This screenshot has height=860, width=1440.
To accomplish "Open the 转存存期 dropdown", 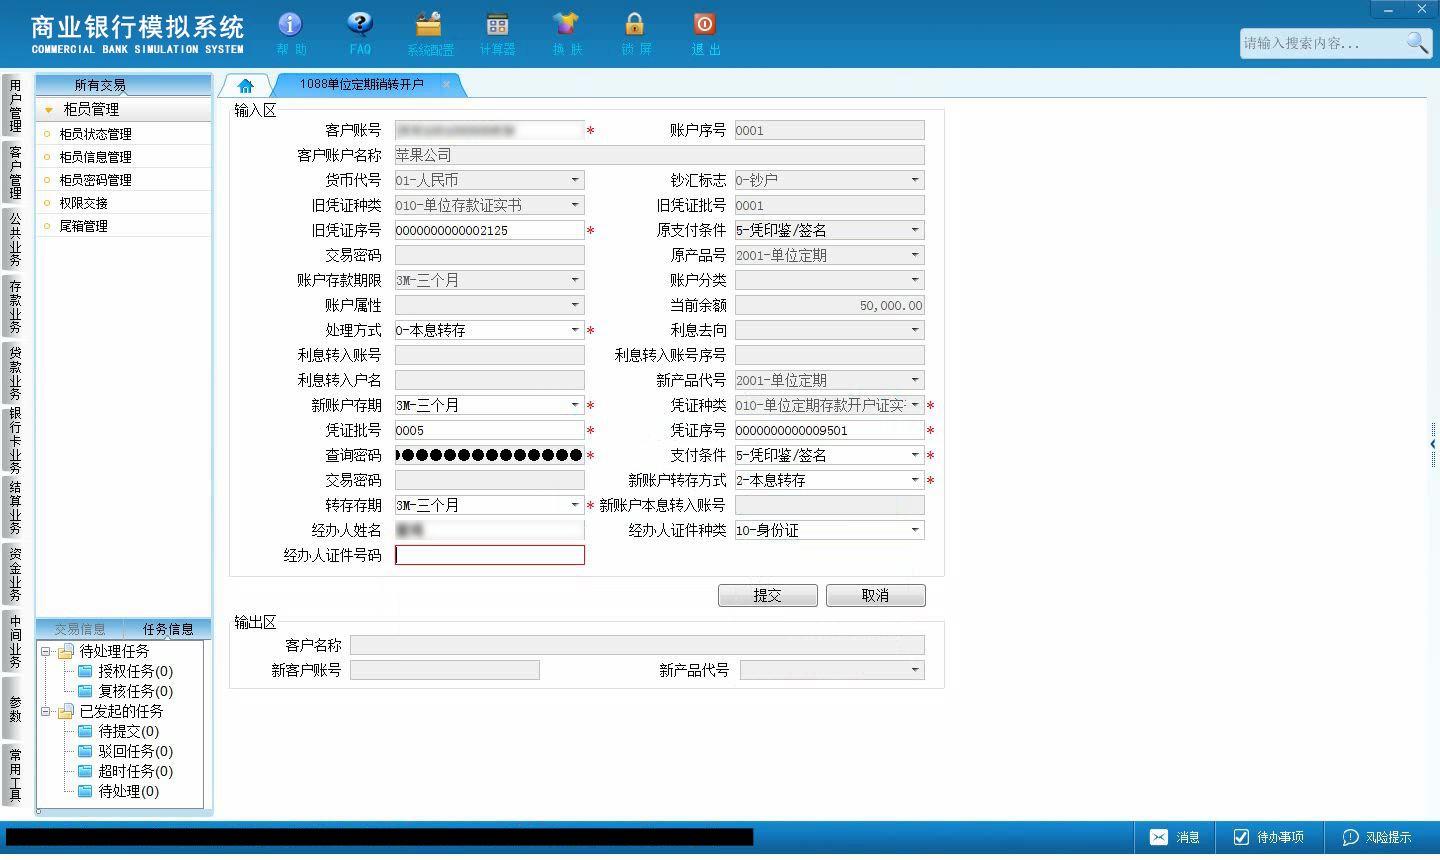I will pyautogui.click(x=575, y=505).
